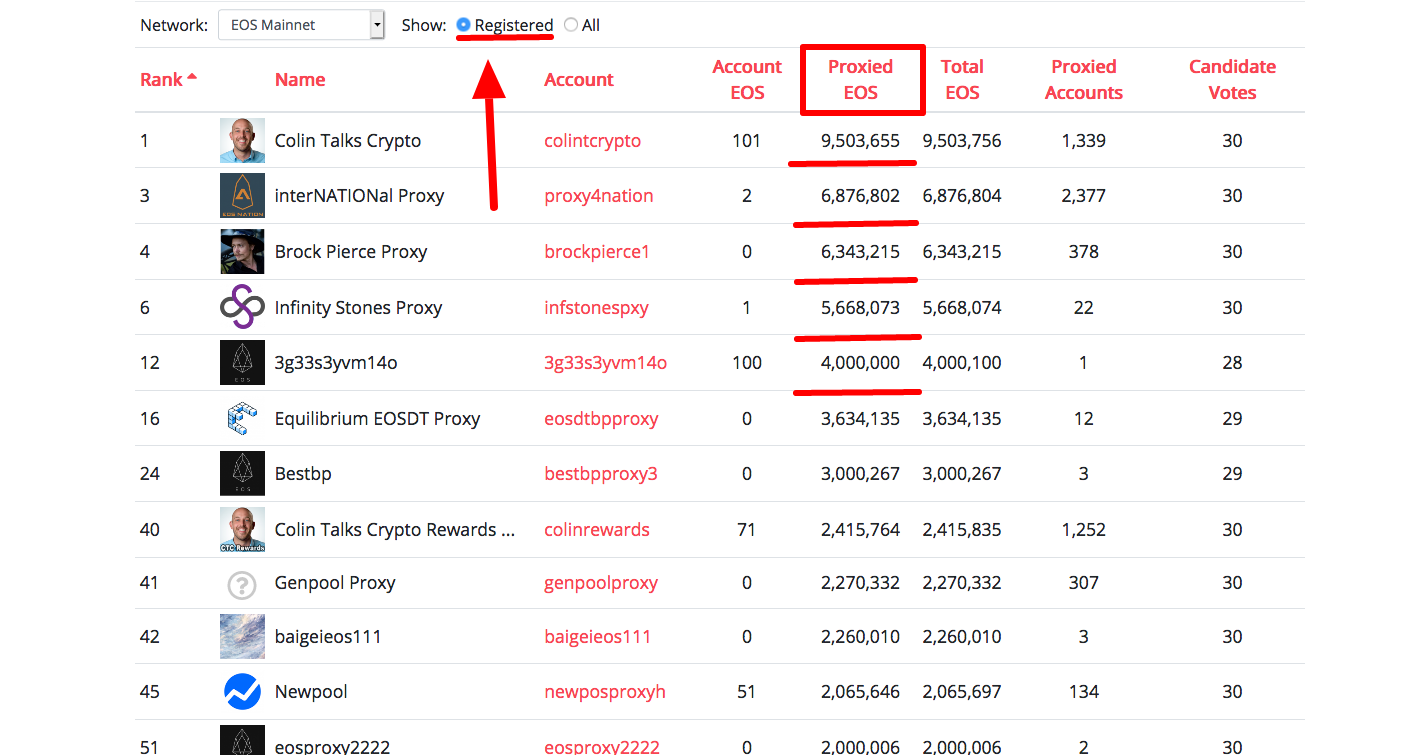Open baigeieos111 account link

click(598, 637)
